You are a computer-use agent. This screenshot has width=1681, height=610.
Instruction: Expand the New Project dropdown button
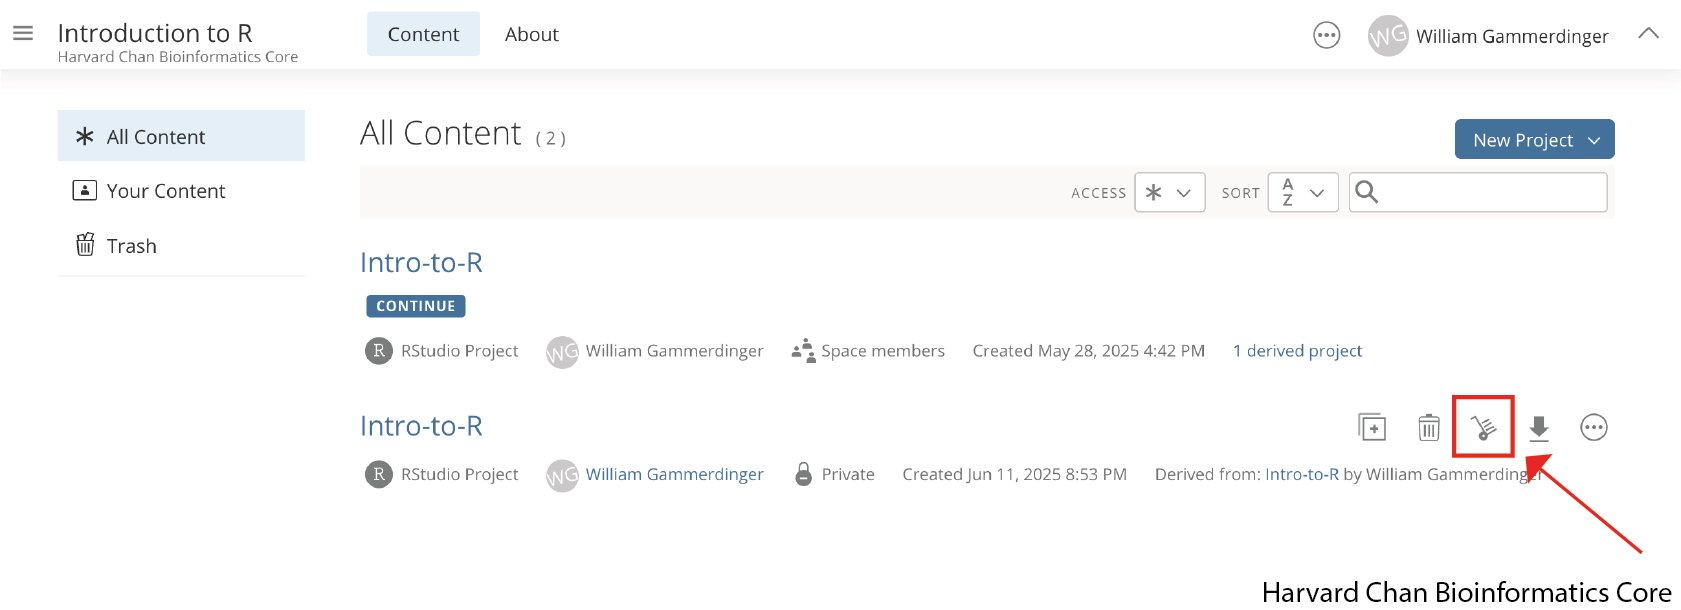click(x=1534, y=140)
